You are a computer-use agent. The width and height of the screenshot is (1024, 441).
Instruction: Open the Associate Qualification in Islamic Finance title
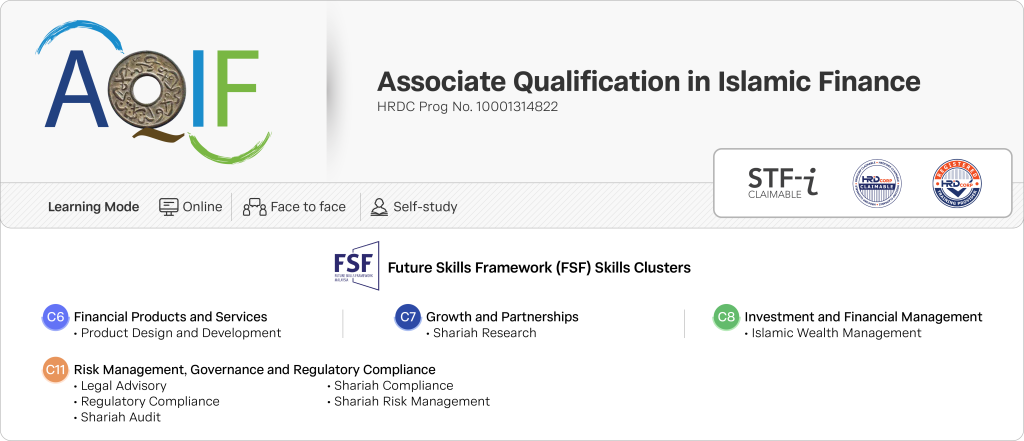click(648, 82)
